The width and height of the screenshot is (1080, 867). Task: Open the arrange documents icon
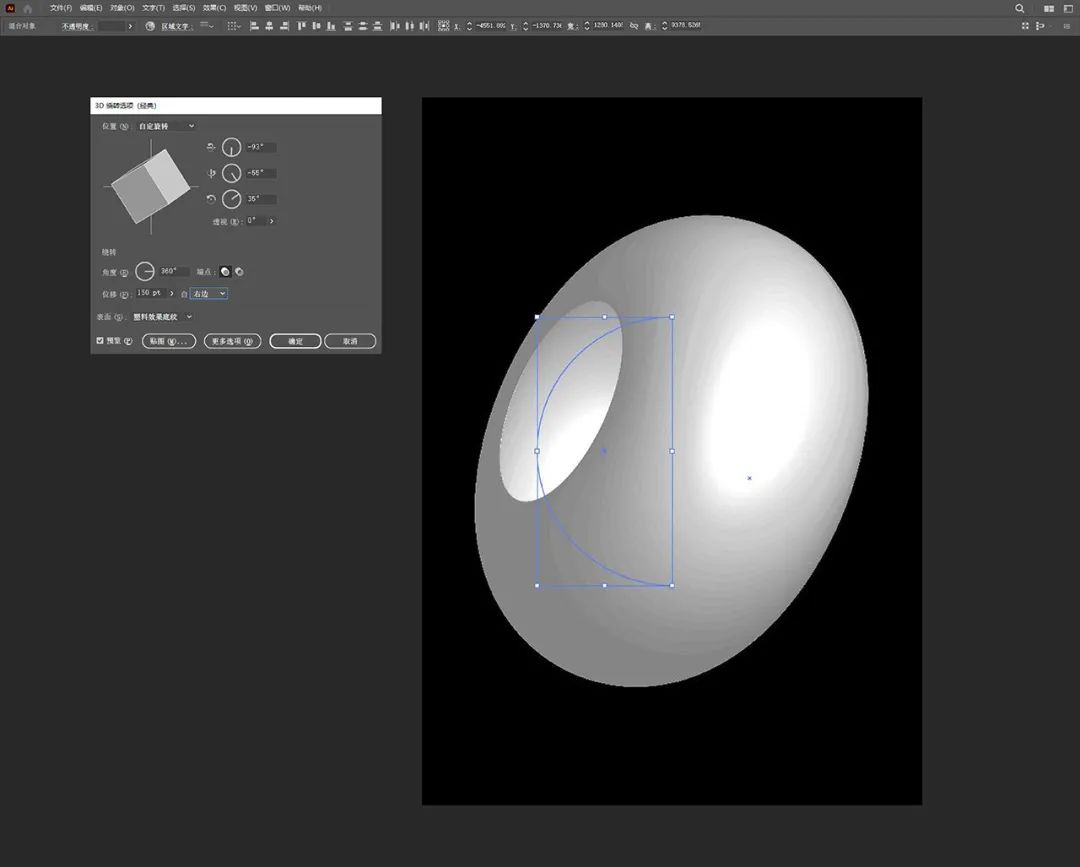click(x=1048, y=8)
